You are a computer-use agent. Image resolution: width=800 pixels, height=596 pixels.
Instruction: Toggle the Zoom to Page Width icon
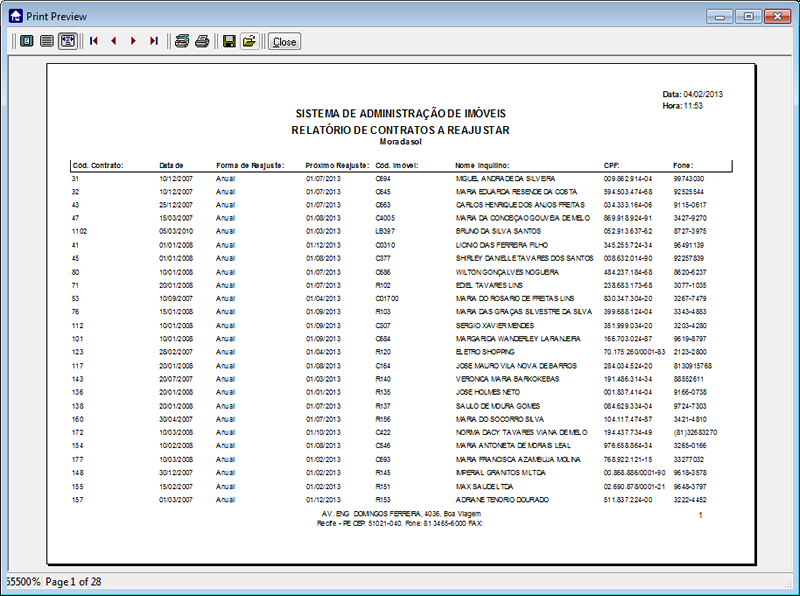[x=67, y=41]
